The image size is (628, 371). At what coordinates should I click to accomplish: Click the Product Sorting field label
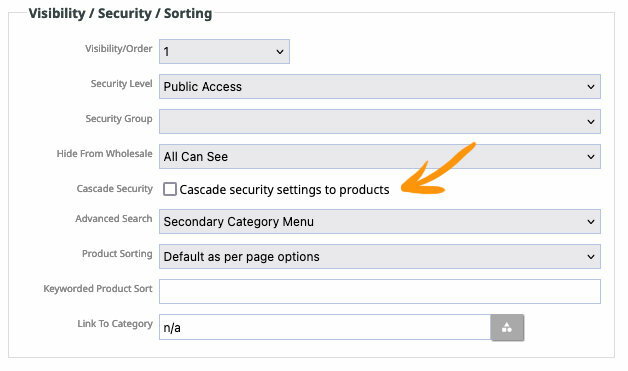(x=117, y=254)
